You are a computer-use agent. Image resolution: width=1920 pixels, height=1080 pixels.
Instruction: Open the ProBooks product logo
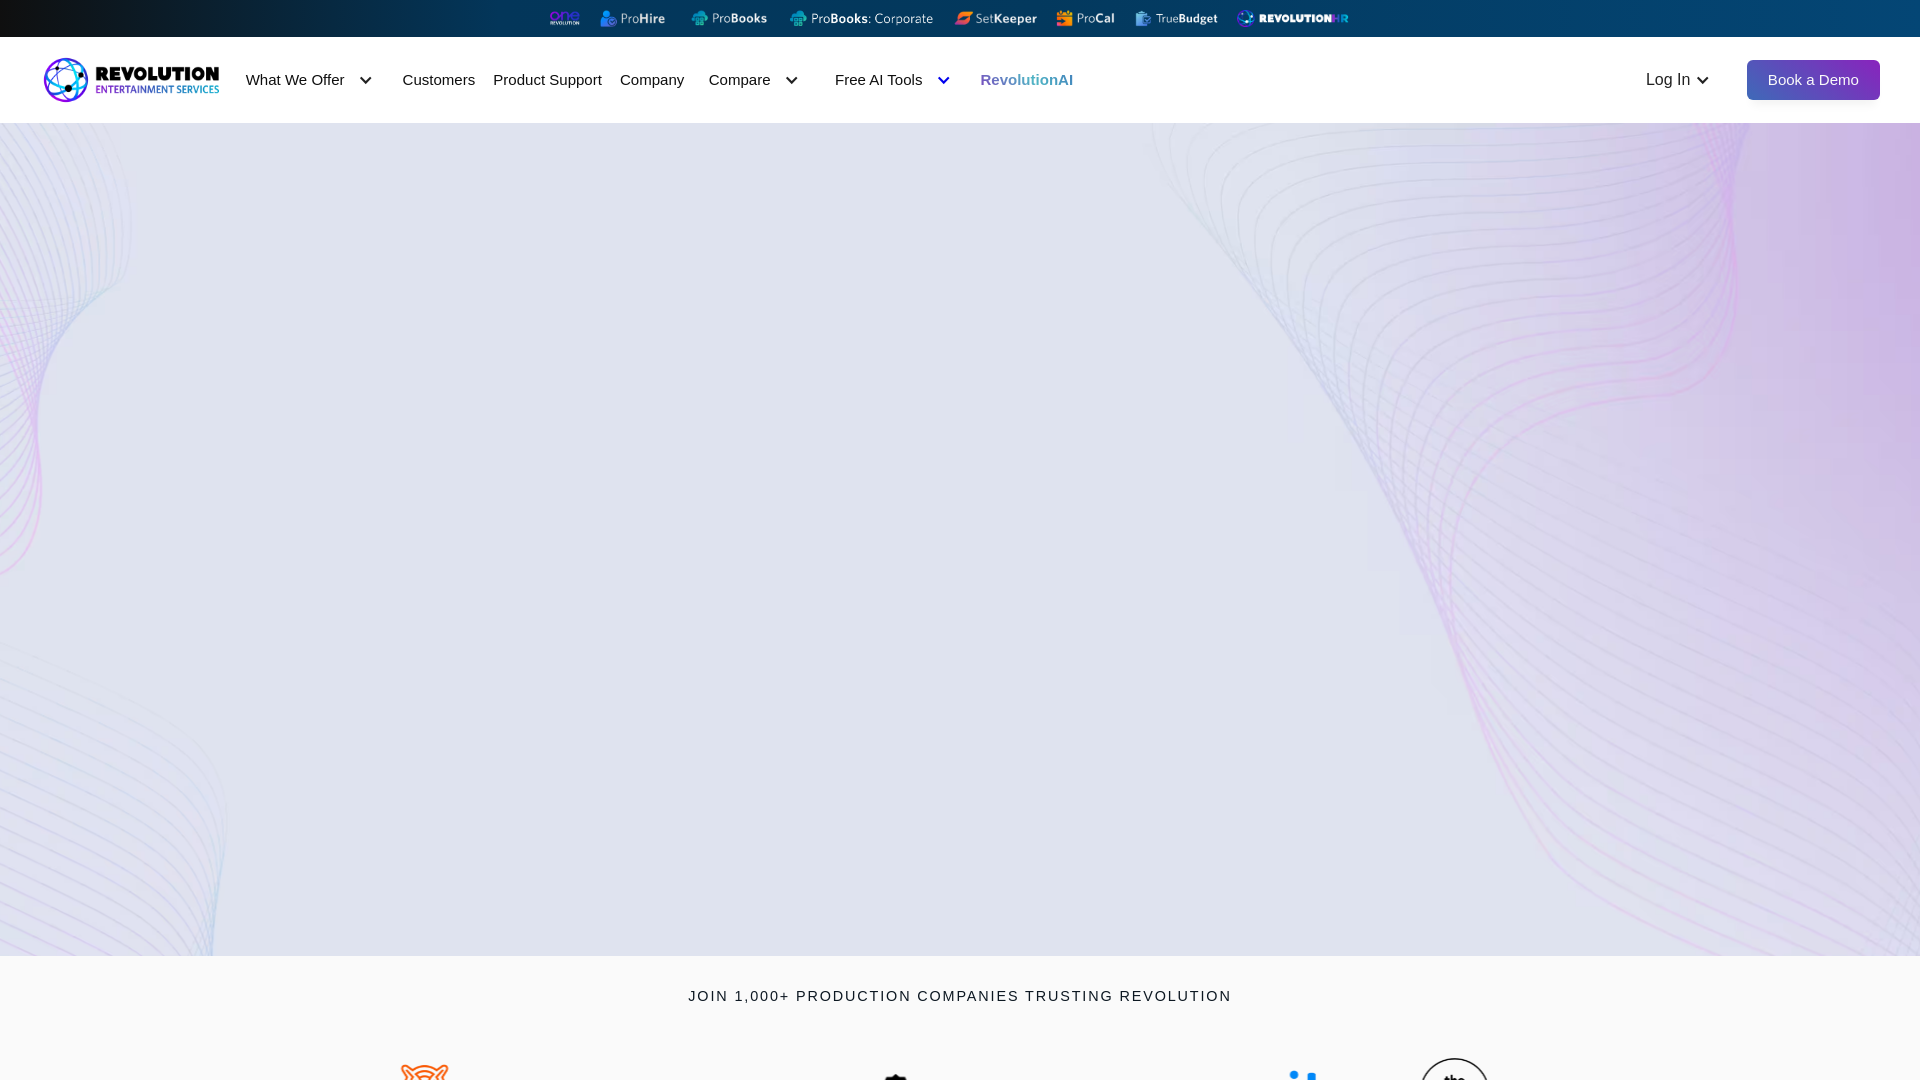pyautogui.click(x=729, y=18)
